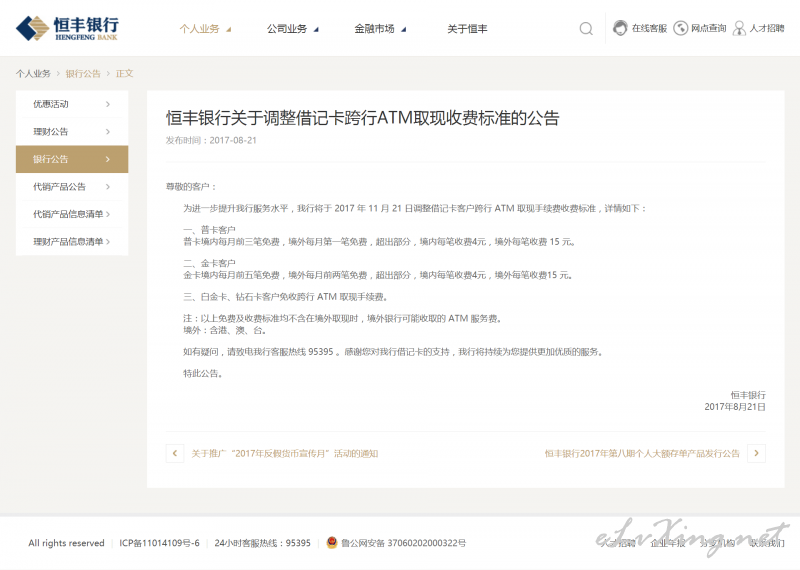Click the 2017年8月21日 signature date
800x570 pixels.
coord(735,407)
